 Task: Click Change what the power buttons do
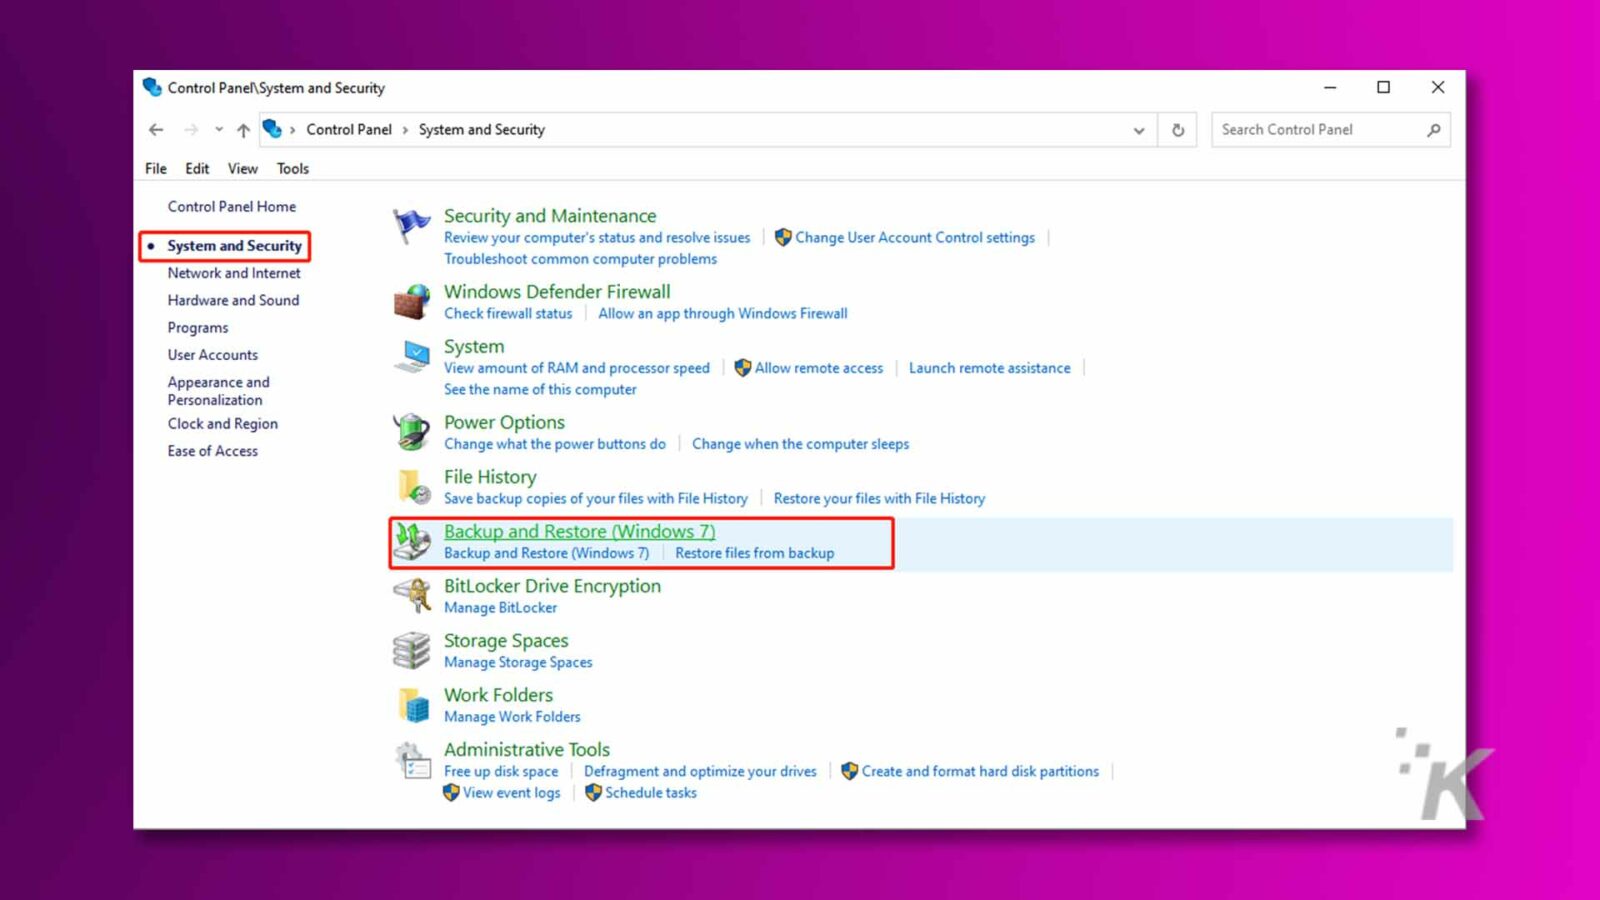tap(555, 444)
